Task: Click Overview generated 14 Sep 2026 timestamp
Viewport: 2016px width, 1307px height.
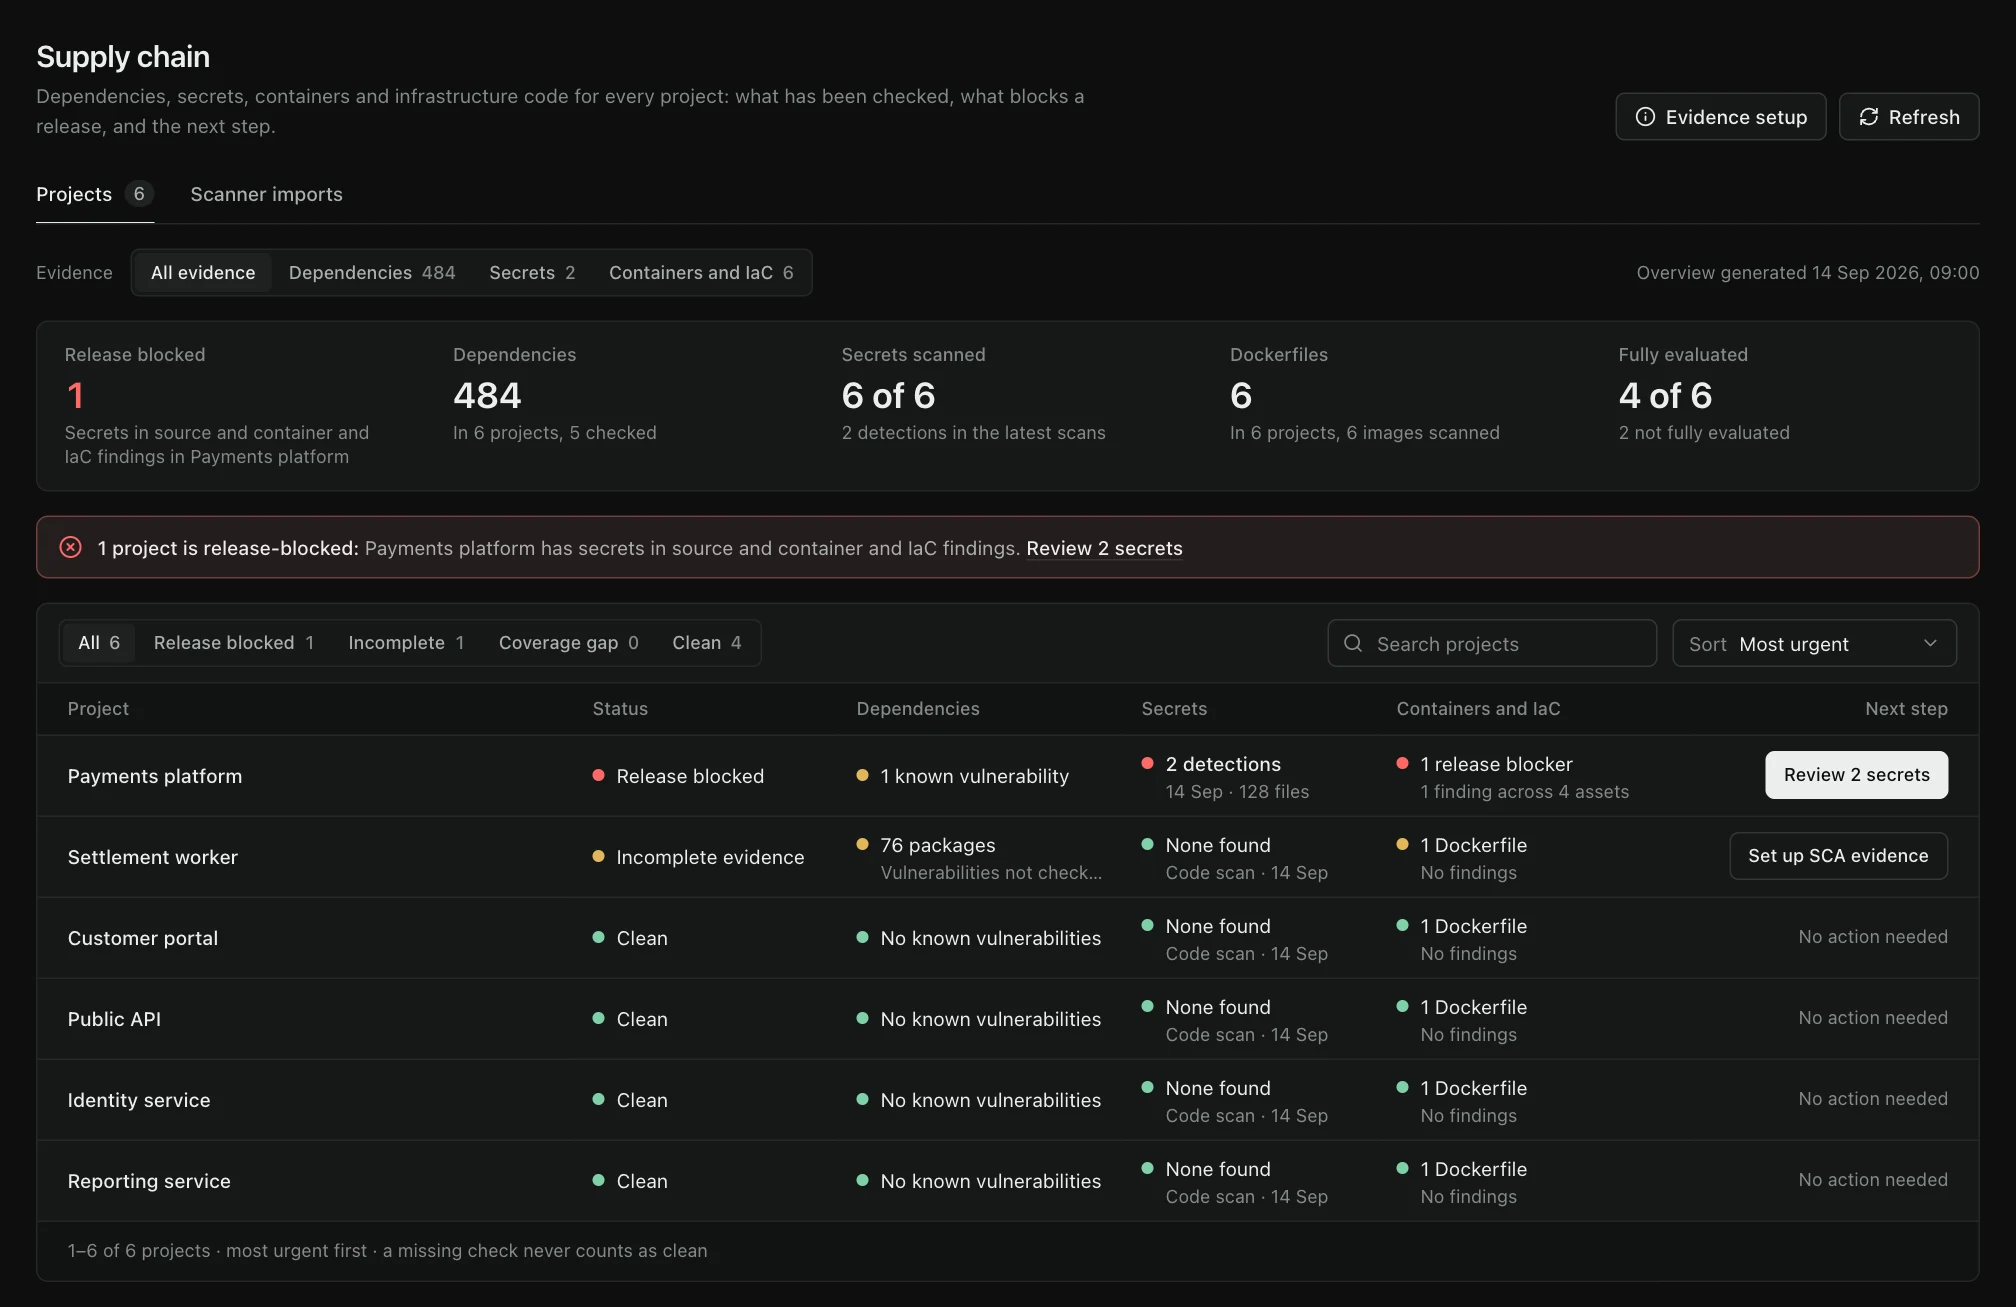Action: [x=1808, y=272]
